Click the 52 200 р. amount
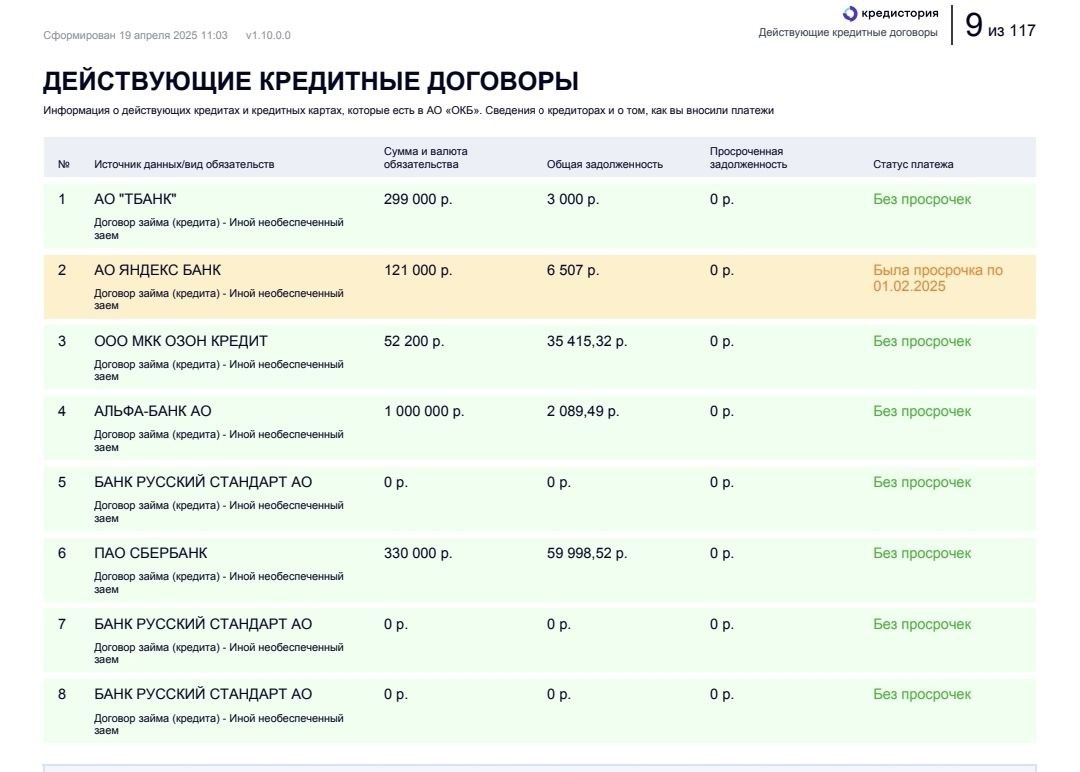This screenshot has width=1080, height=772. click(x=413, y=341)
